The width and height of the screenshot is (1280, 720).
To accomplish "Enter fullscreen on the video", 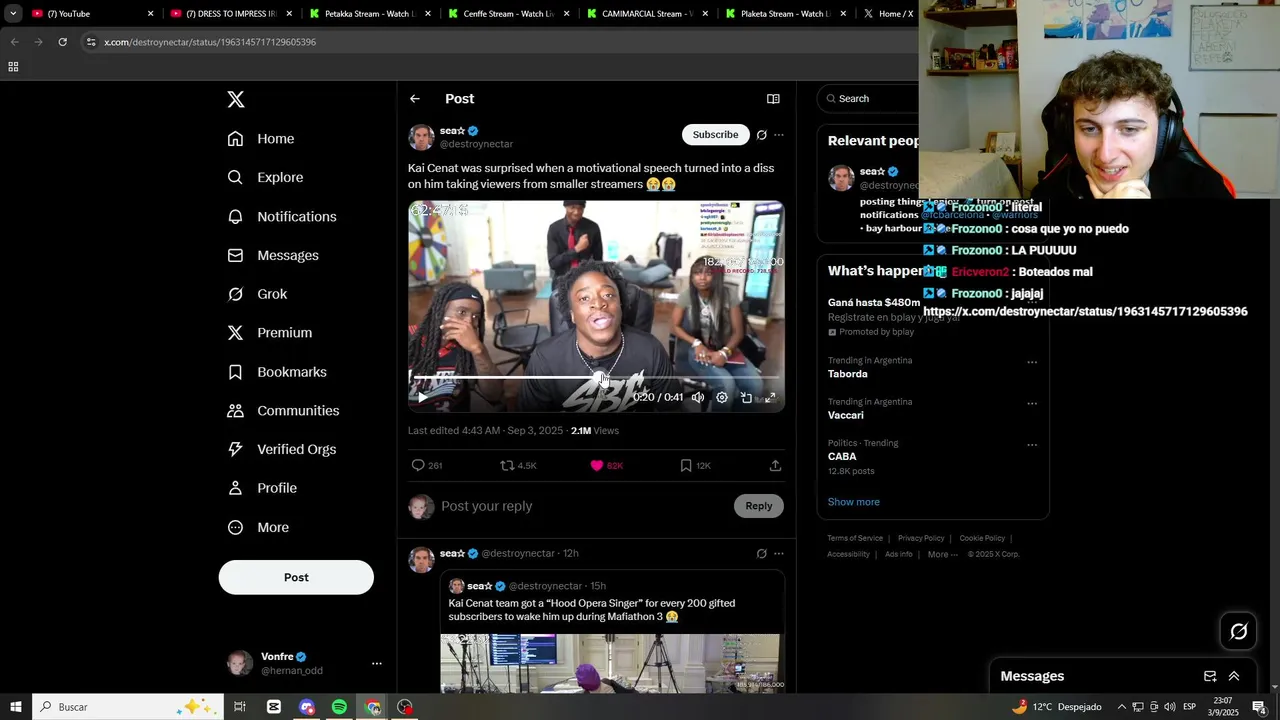I will pyautogui.click(x=770, y=397).
